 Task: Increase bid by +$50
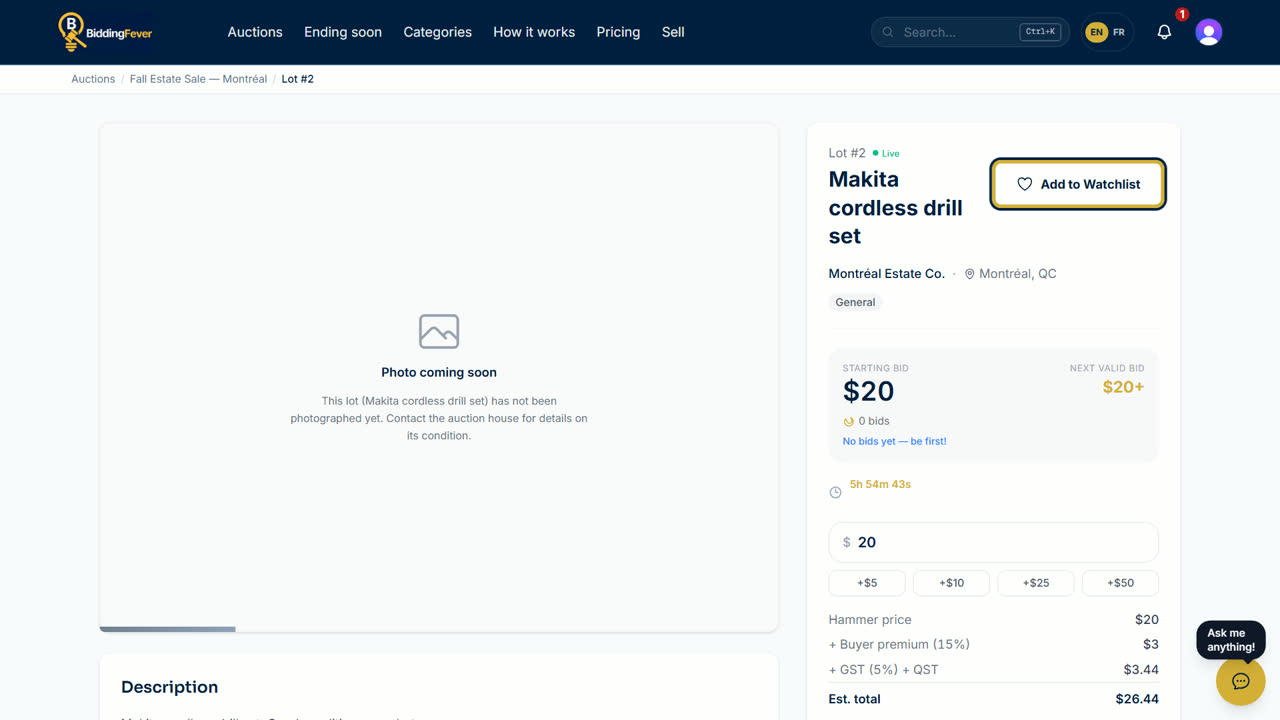(1121, 583)
